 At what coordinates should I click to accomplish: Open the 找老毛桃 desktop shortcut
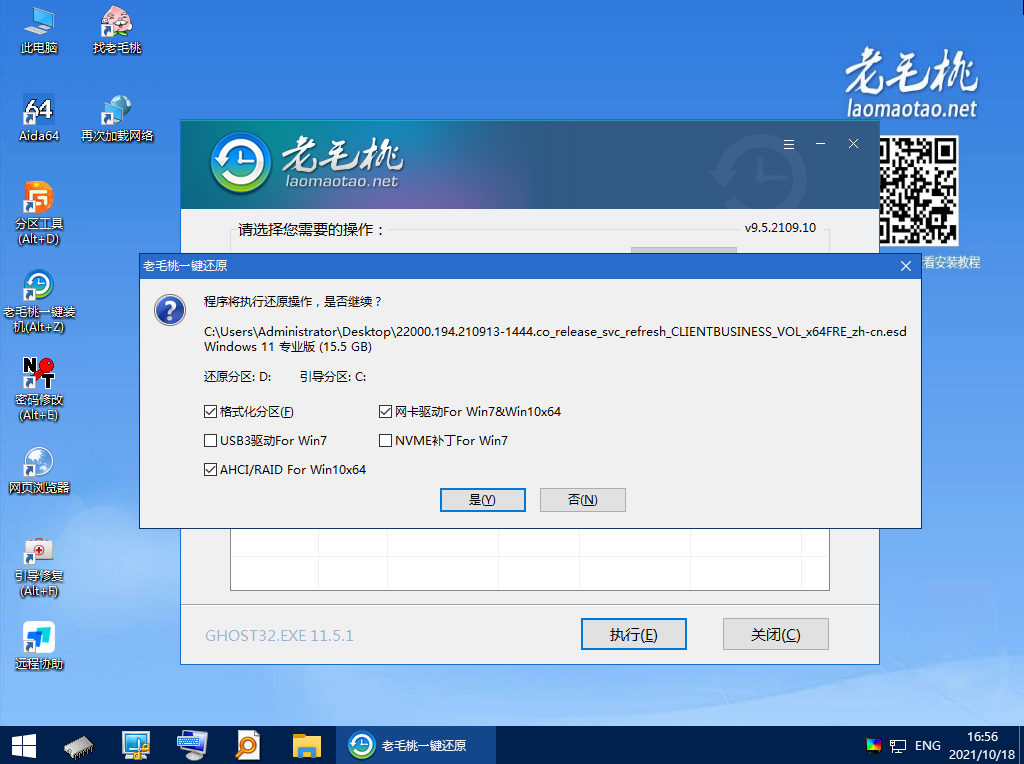117,30
